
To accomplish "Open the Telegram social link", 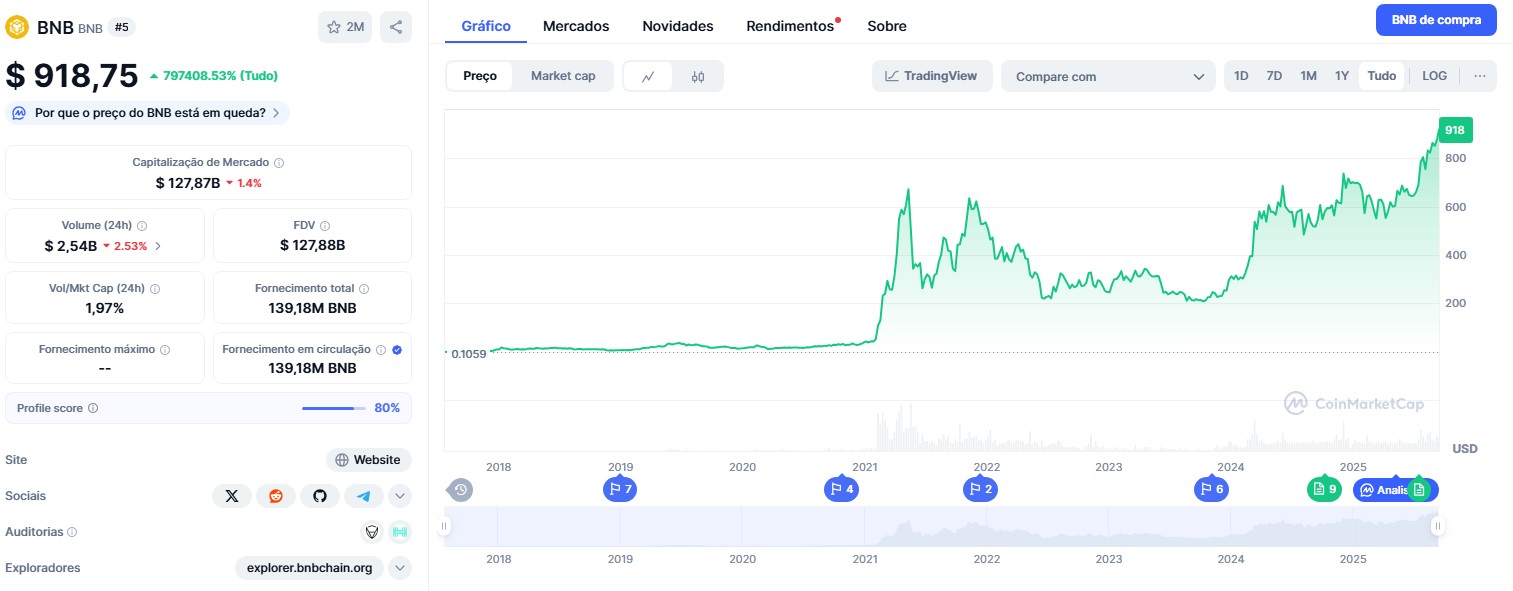I will click(x=364, y=496).
